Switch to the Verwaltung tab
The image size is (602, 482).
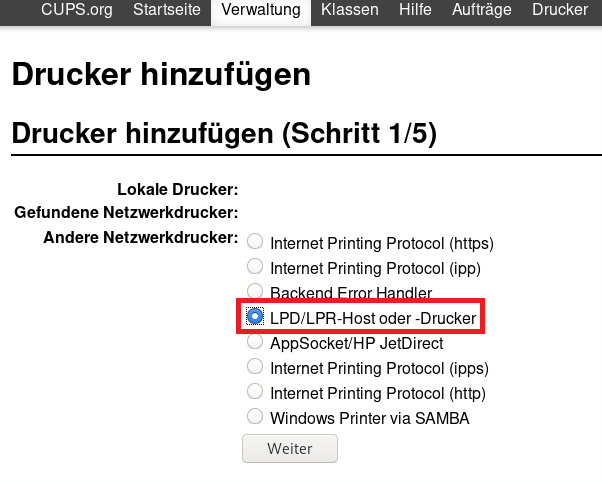[261, 11]
